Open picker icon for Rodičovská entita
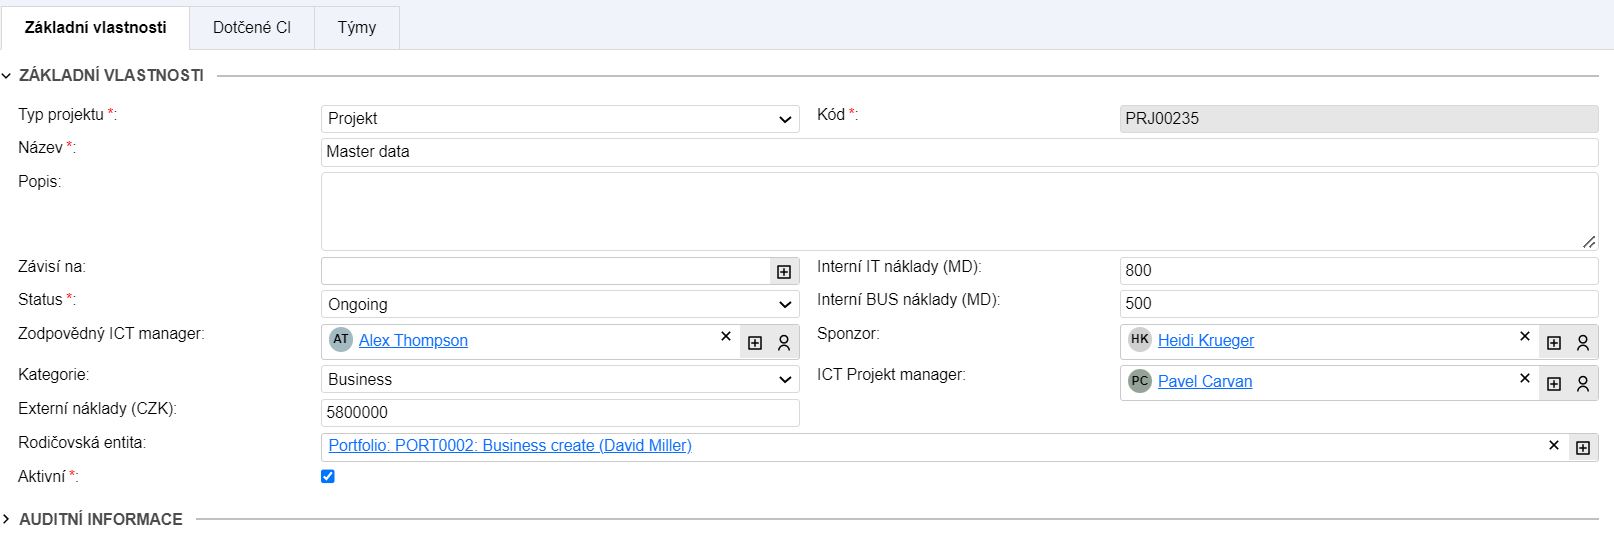1614x534 pixels. click(x=1583, y=448)
